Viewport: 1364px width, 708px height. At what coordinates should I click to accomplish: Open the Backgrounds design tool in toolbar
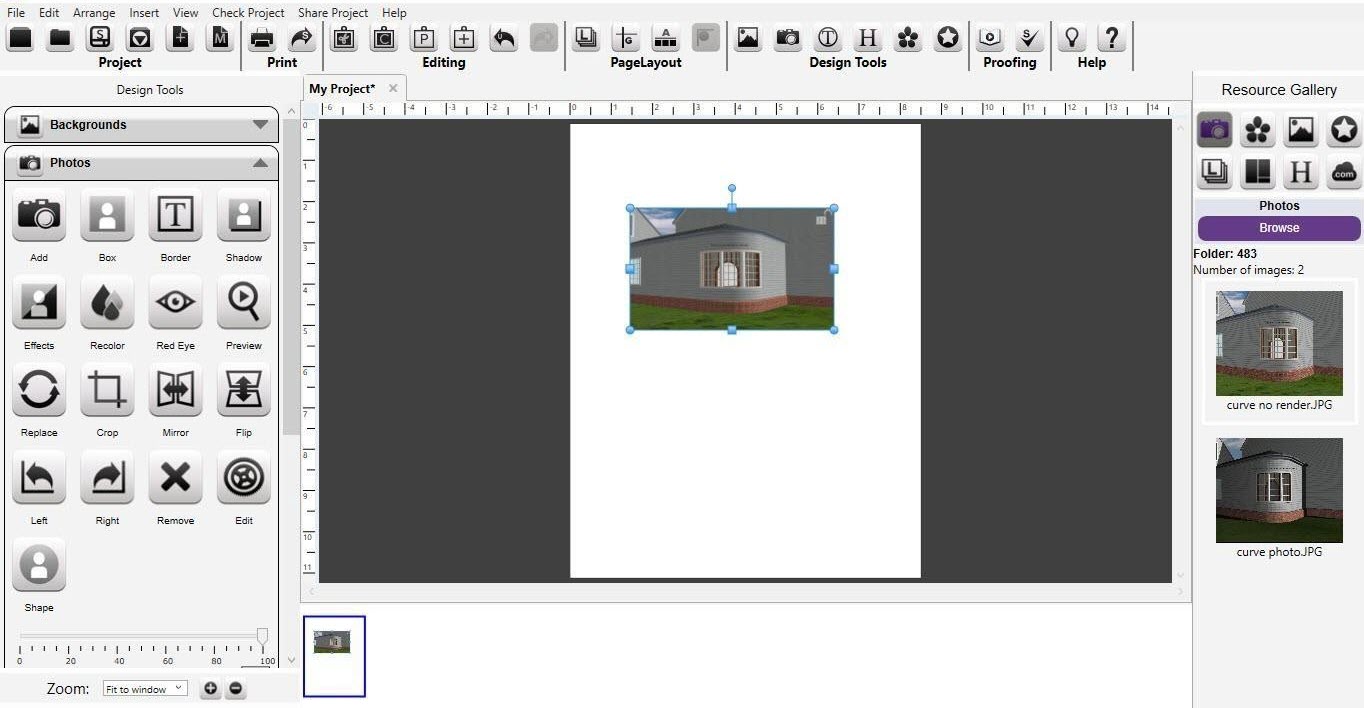point(747,38)
